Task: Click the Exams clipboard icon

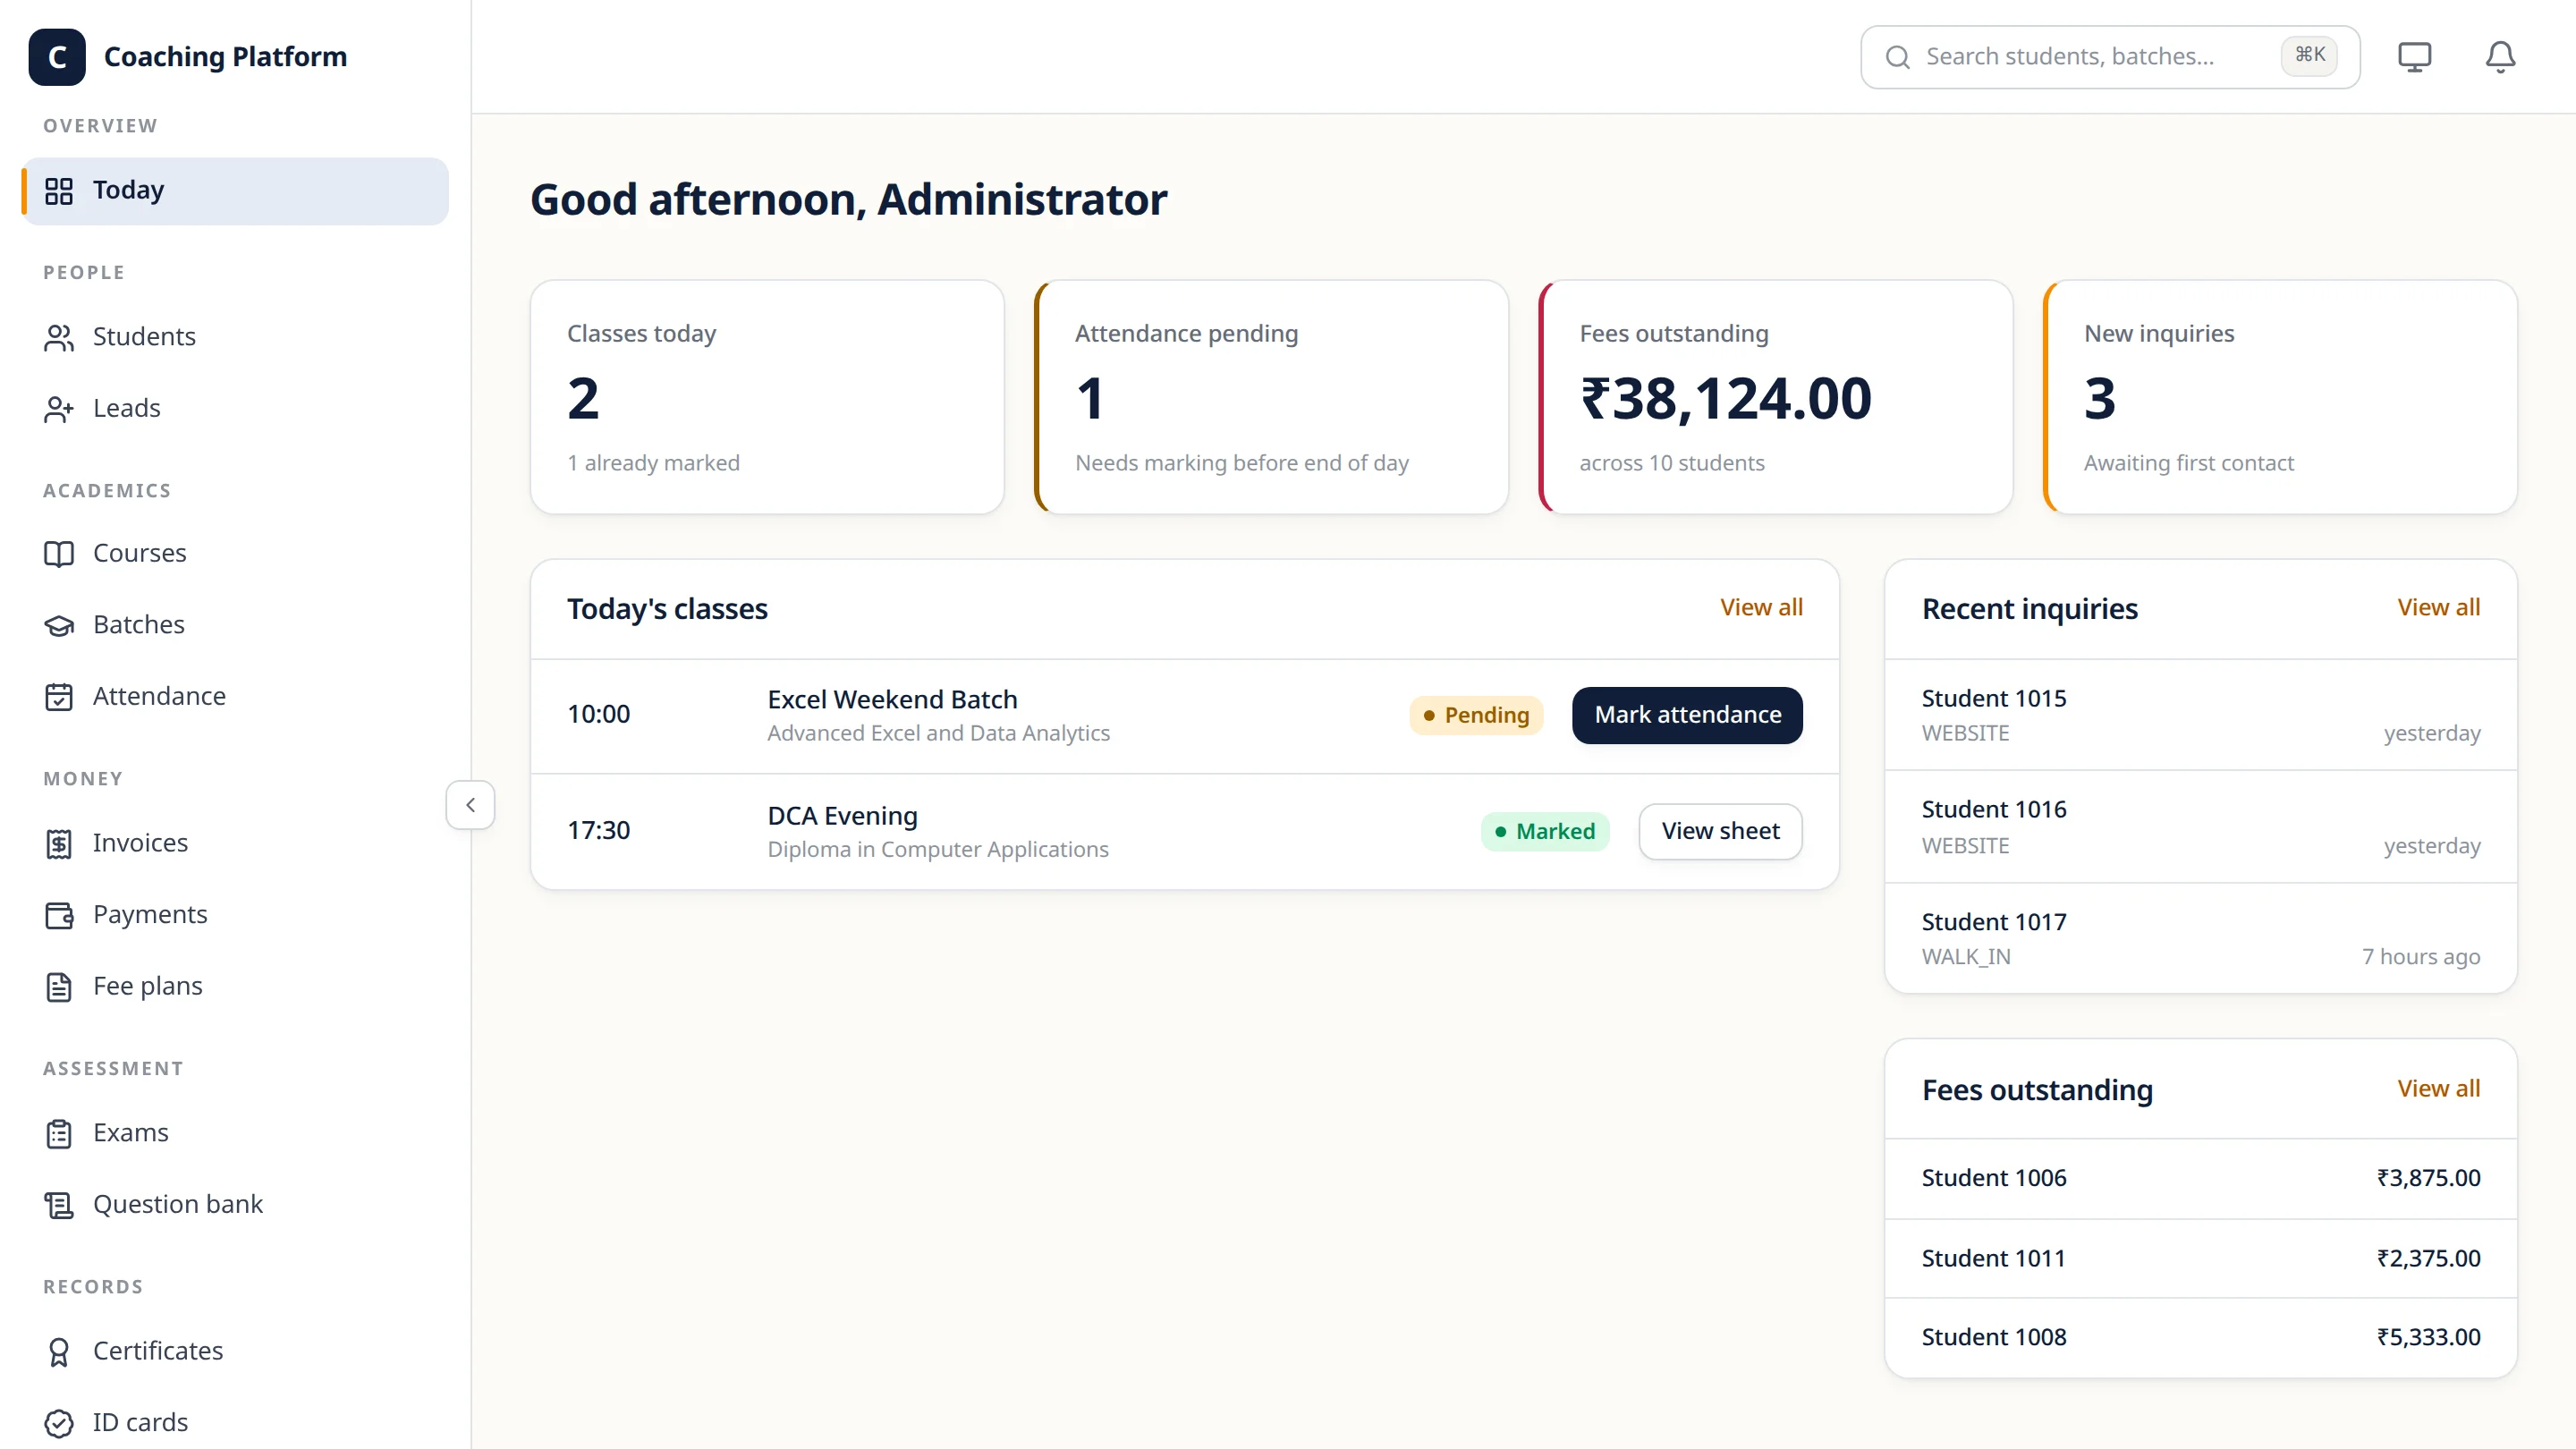Action: pyautogui.click(x=59, y=1134)
